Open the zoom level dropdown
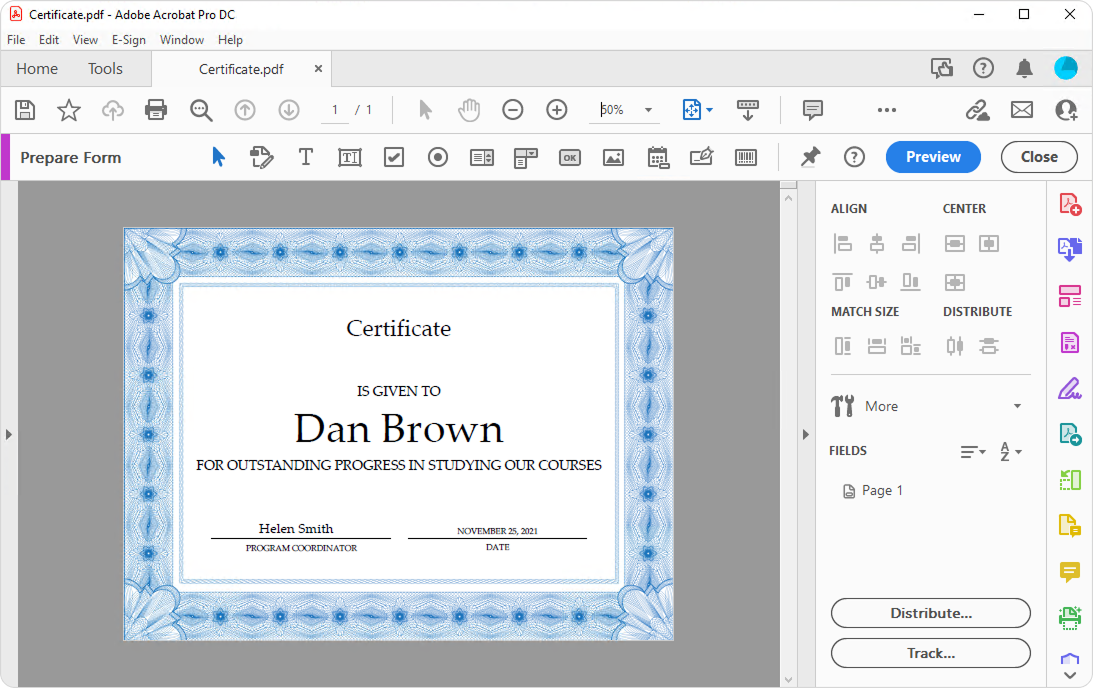 point(648,110)
